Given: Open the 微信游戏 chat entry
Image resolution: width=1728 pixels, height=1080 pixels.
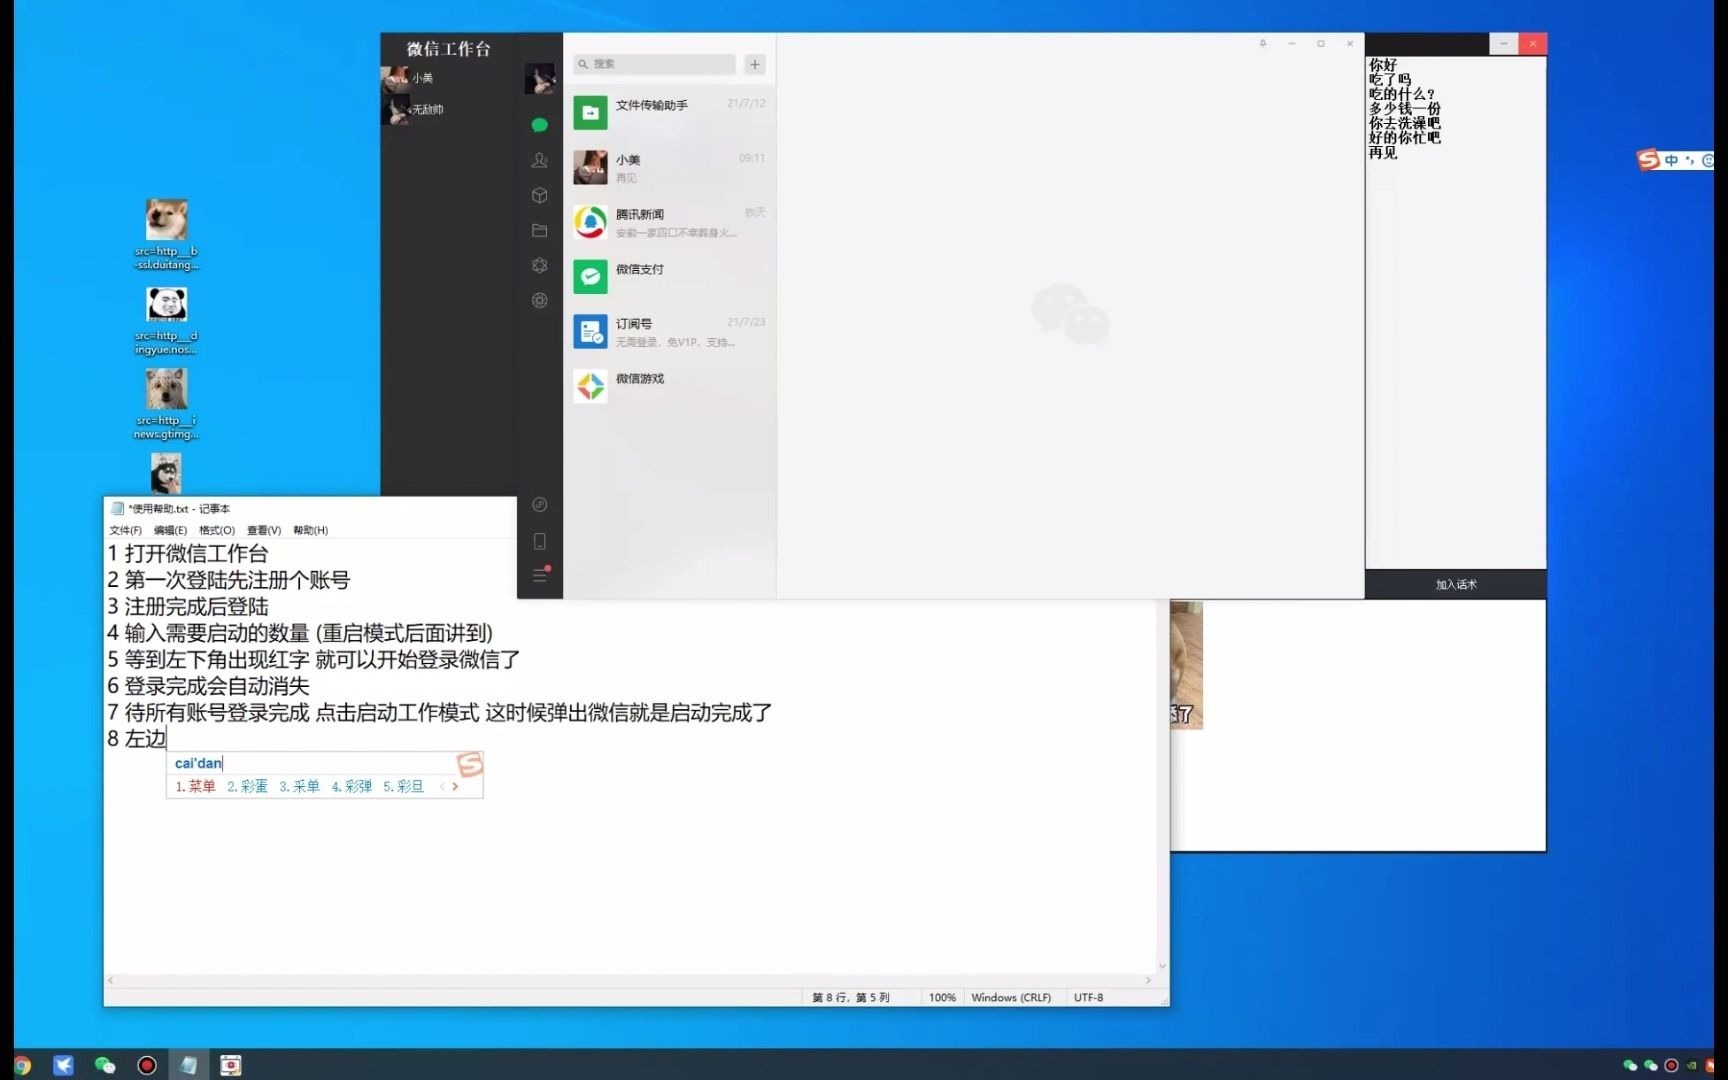Looking at the screenshot, I should (670, 386).
